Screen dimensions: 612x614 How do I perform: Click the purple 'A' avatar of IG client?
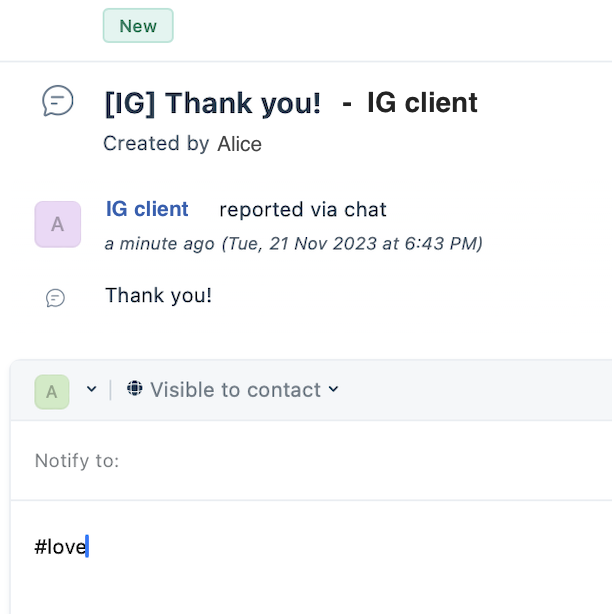click(x=58, y=224)
